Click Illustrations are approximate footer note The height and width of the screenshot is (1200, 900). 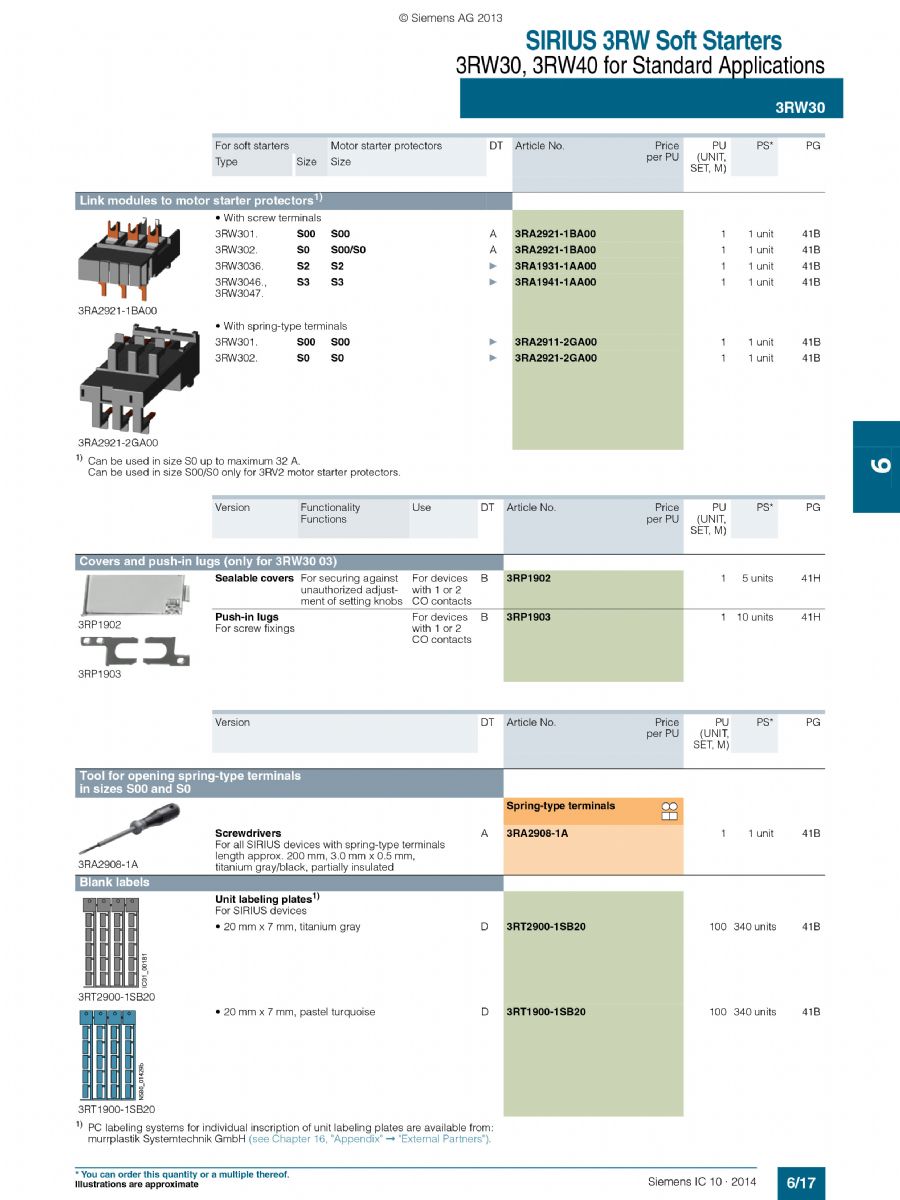[x=136, y=1185]
